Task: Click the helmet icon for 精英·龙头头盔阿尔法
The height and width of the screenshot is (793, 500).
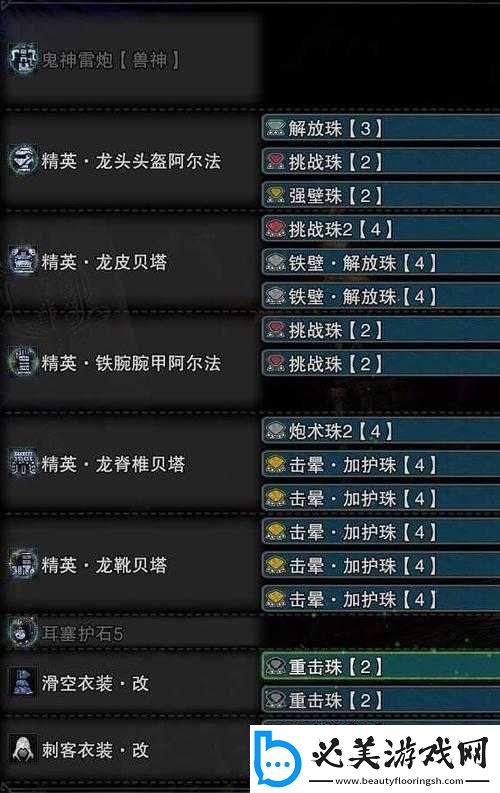Action: 23,160
